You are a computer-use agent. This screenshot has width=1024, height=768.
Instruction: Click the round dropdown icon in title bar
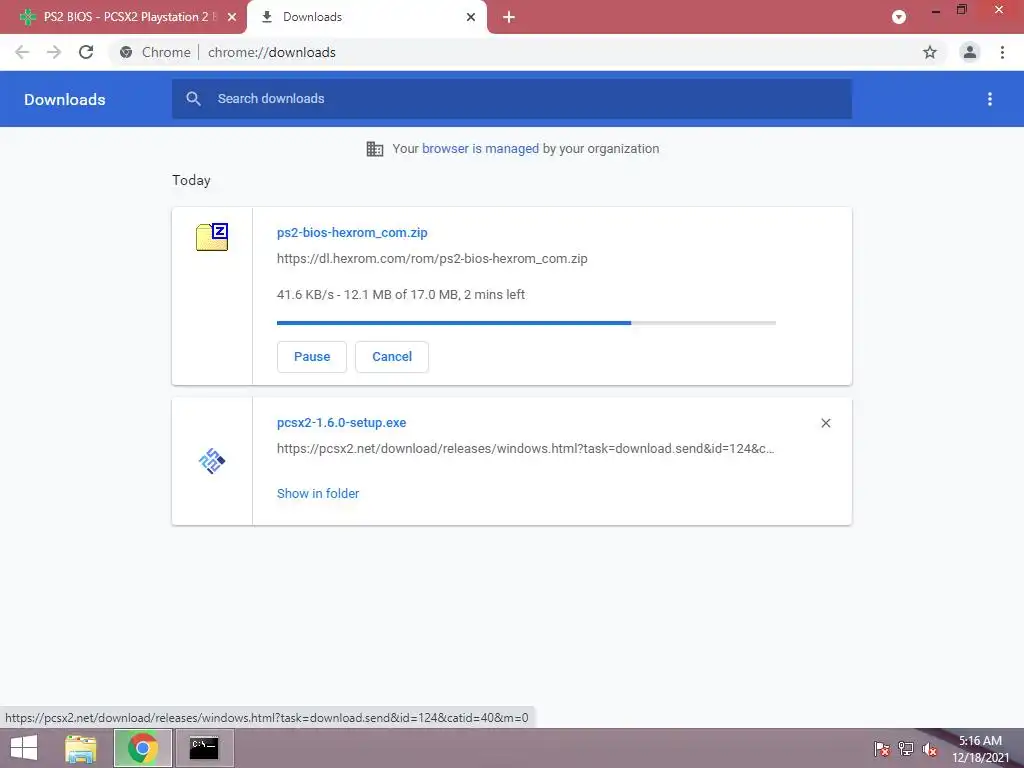point(899,17)
